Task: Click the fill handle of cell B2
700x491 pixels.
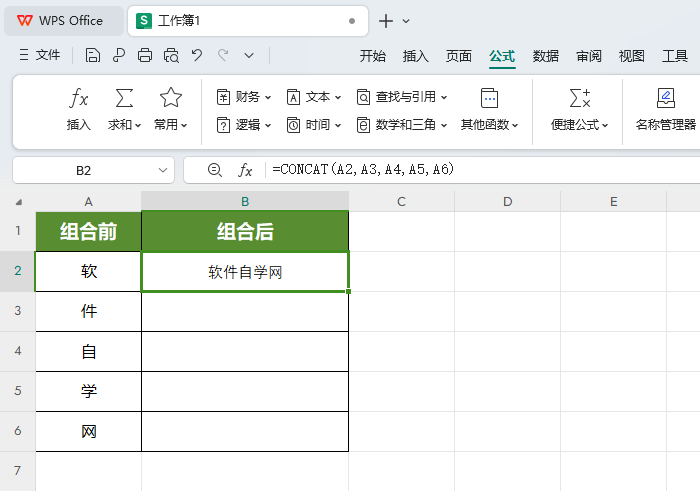Action: coord(348,291)
